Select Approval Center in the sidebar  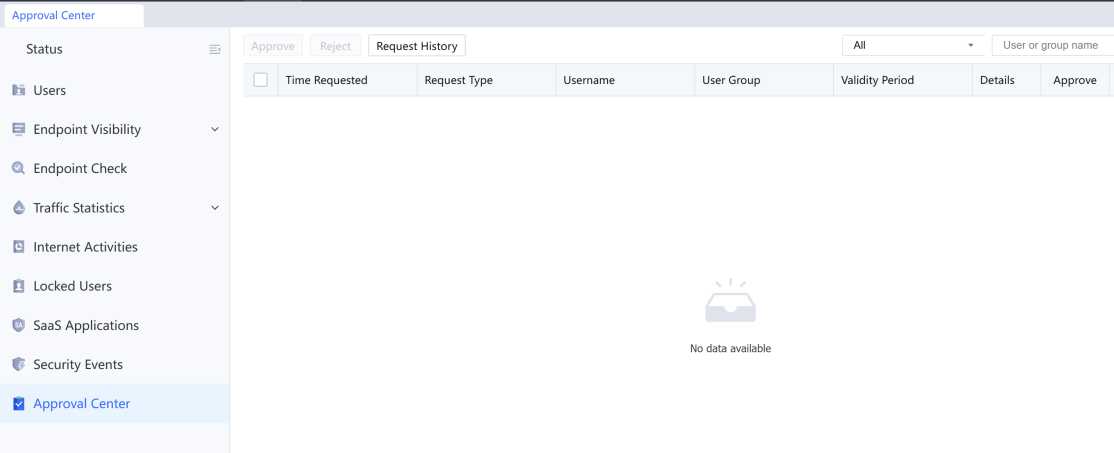[x=82, y=403]
